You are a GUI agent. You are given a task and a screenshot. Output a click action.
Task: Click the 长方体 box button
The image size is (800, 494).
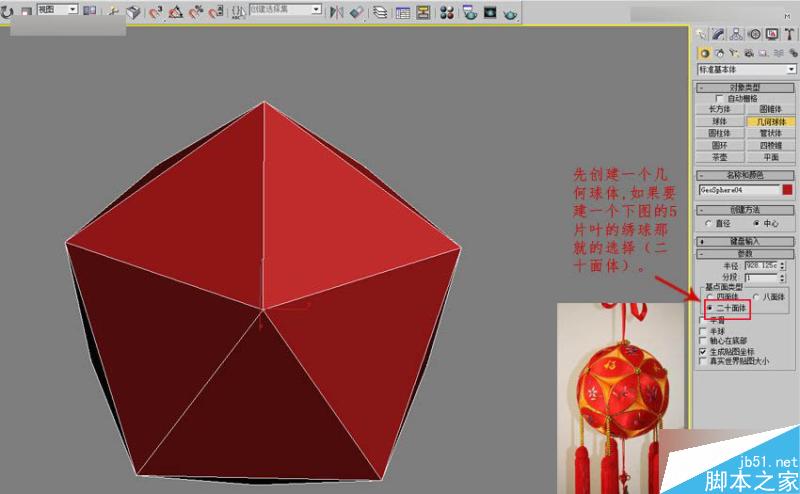[x=719, y=109]
